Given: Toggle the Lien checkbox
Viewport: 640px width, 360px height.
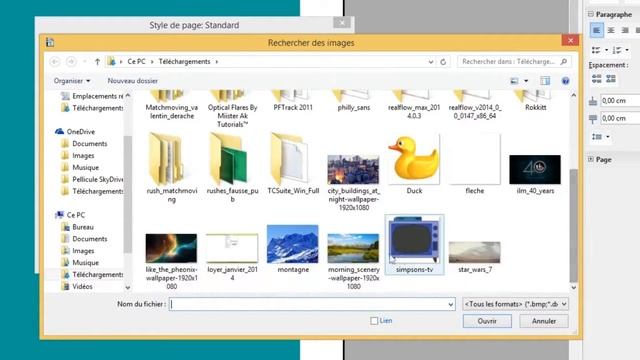Looking at the screenshot, I should [x=374, y=321].
